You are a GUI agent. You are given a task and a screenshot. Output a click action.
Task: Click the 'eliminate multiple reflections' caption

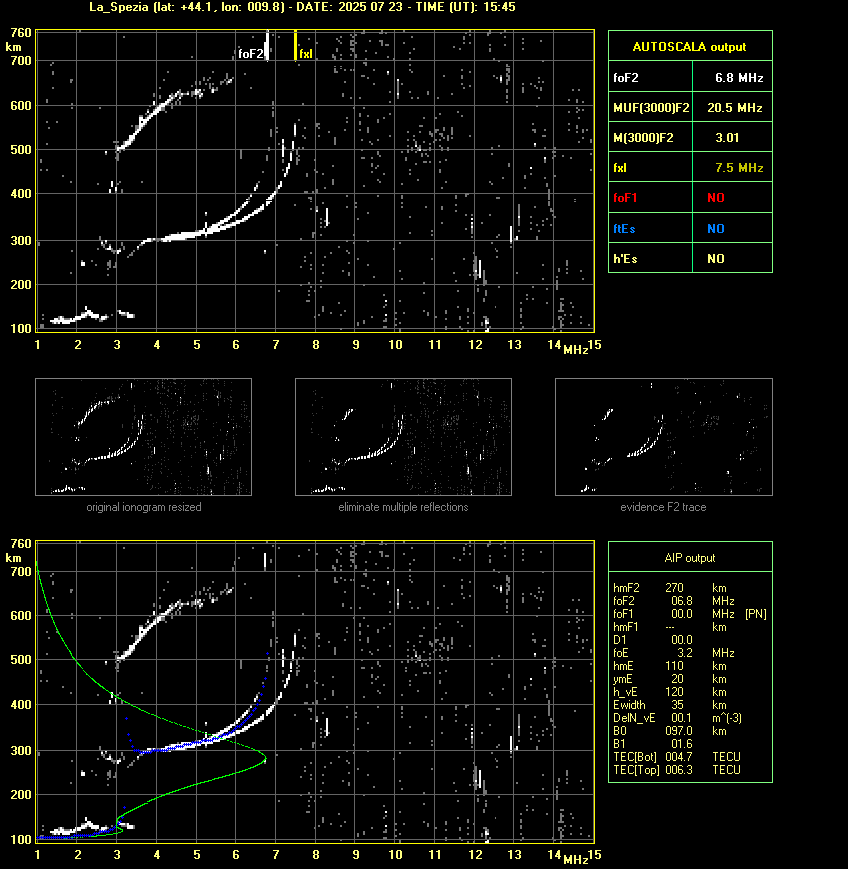(x=403, y=507)
